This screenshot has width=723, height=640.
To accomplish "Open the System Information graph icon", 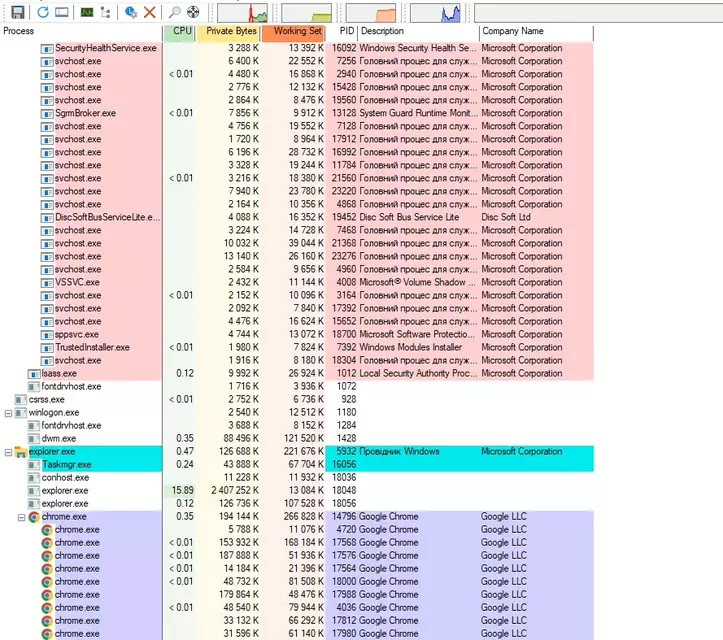I will 87,12.
